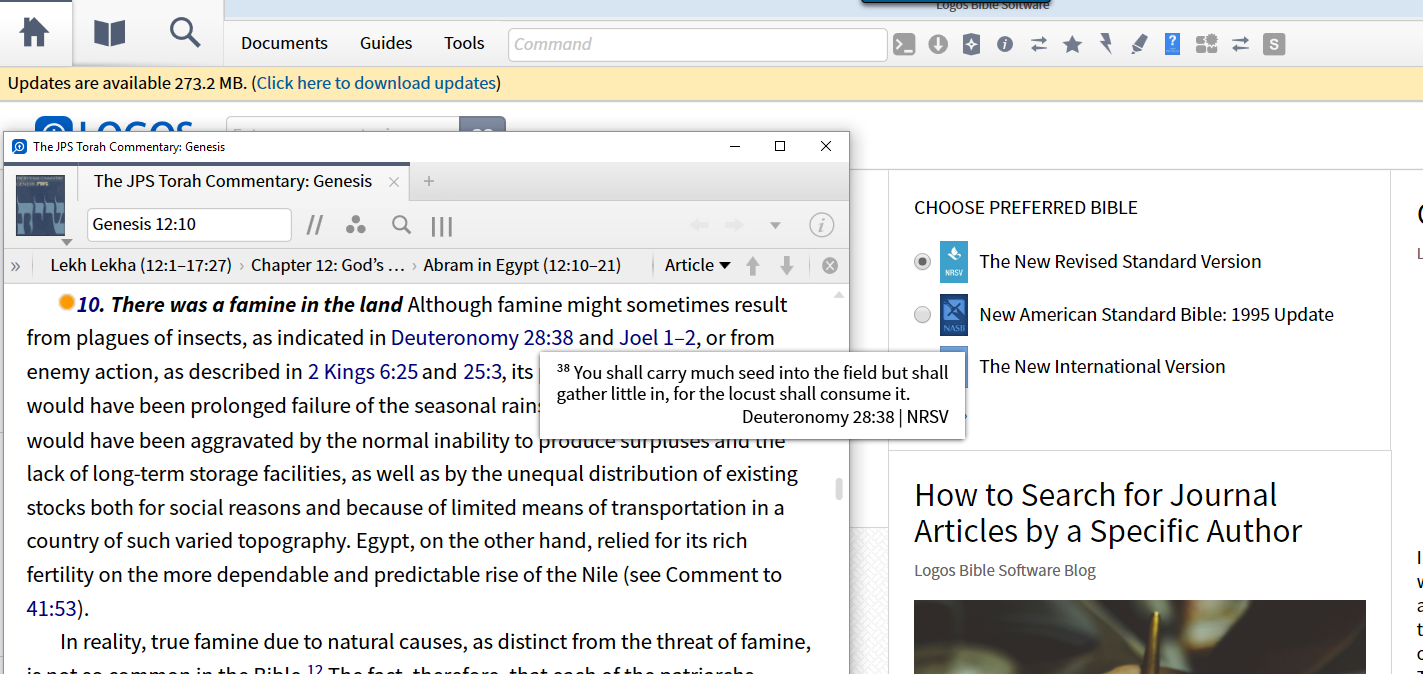Expand table of contents double chevron
Screen dimensions: 1423x674
tap(16, 266)
